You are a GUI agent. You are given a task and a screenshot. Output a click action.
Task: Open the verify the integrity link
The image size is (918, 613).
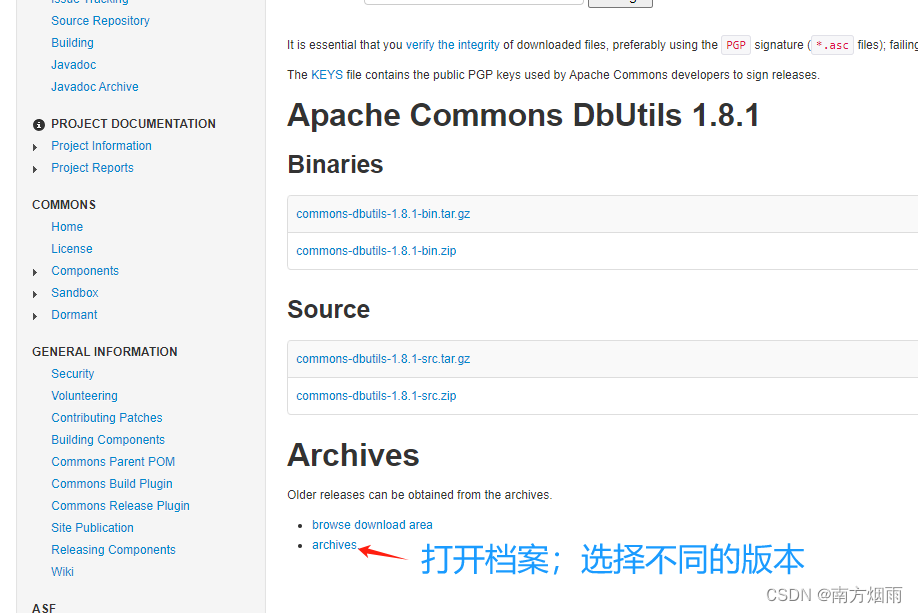(453, 44)
